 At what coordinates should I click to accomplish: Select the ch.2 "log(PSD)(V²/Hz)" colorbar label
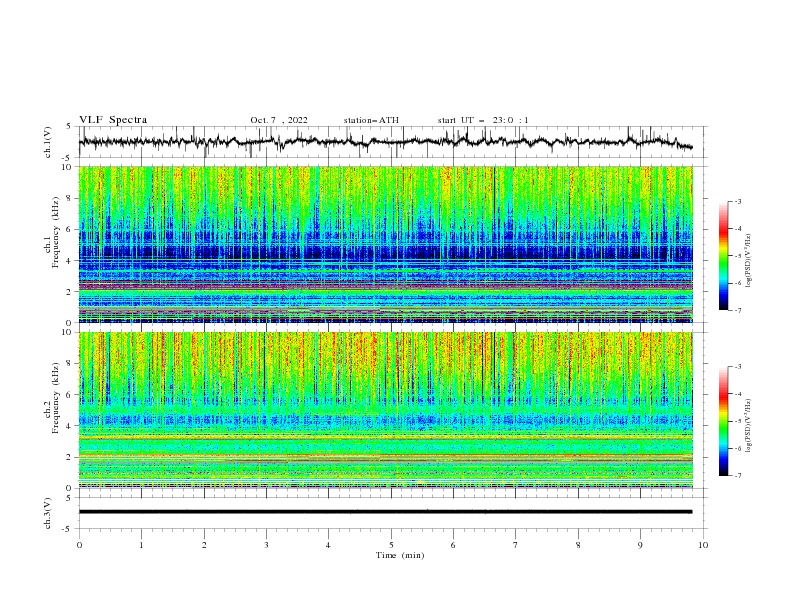(x=749, y=425)
